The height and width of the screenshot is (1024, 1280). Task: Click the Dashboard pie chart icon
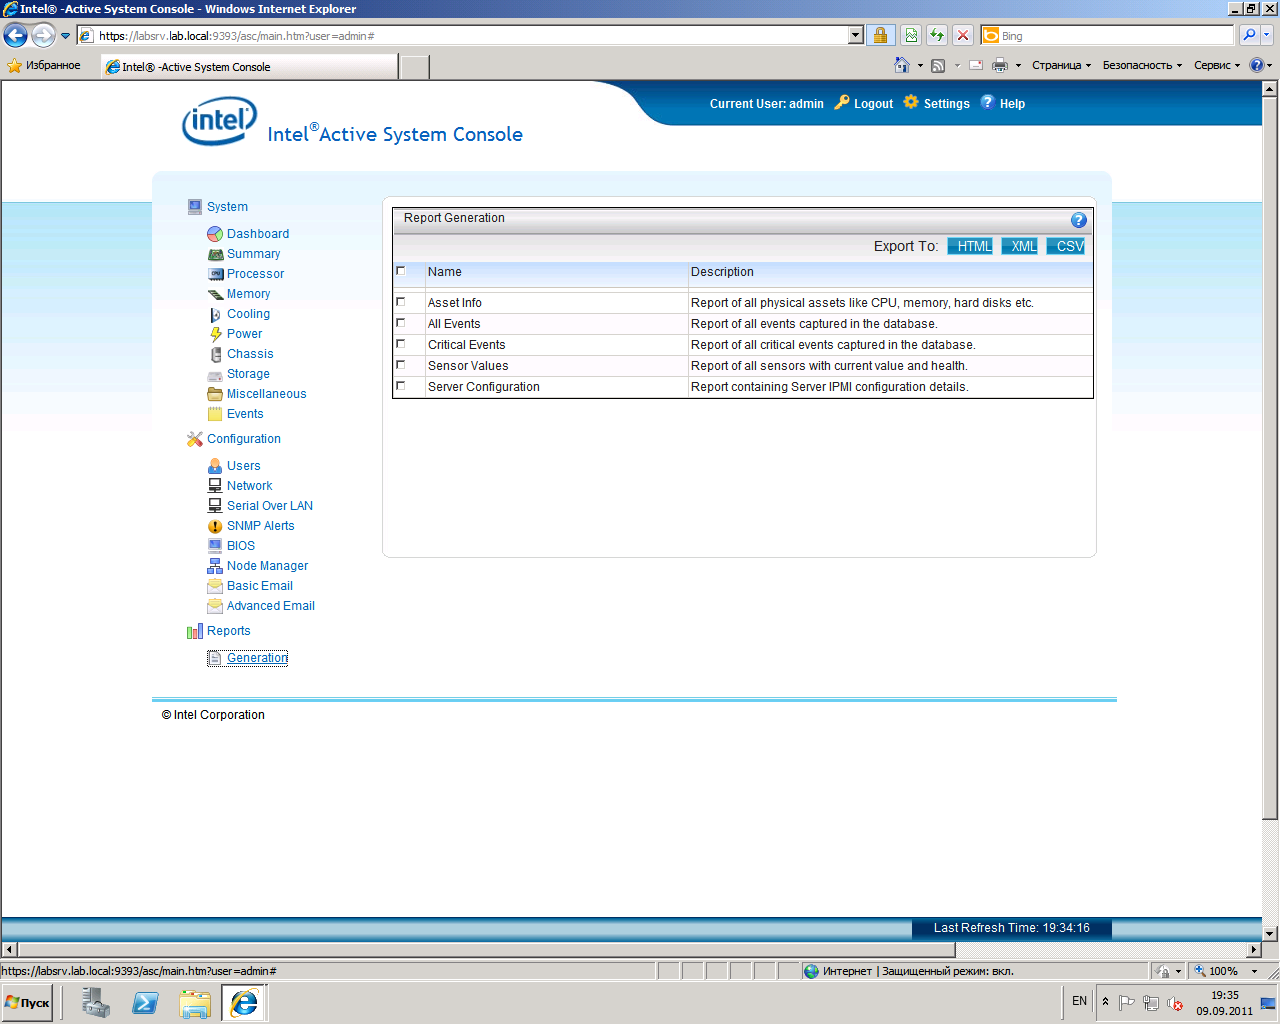[x=214, y=234]
